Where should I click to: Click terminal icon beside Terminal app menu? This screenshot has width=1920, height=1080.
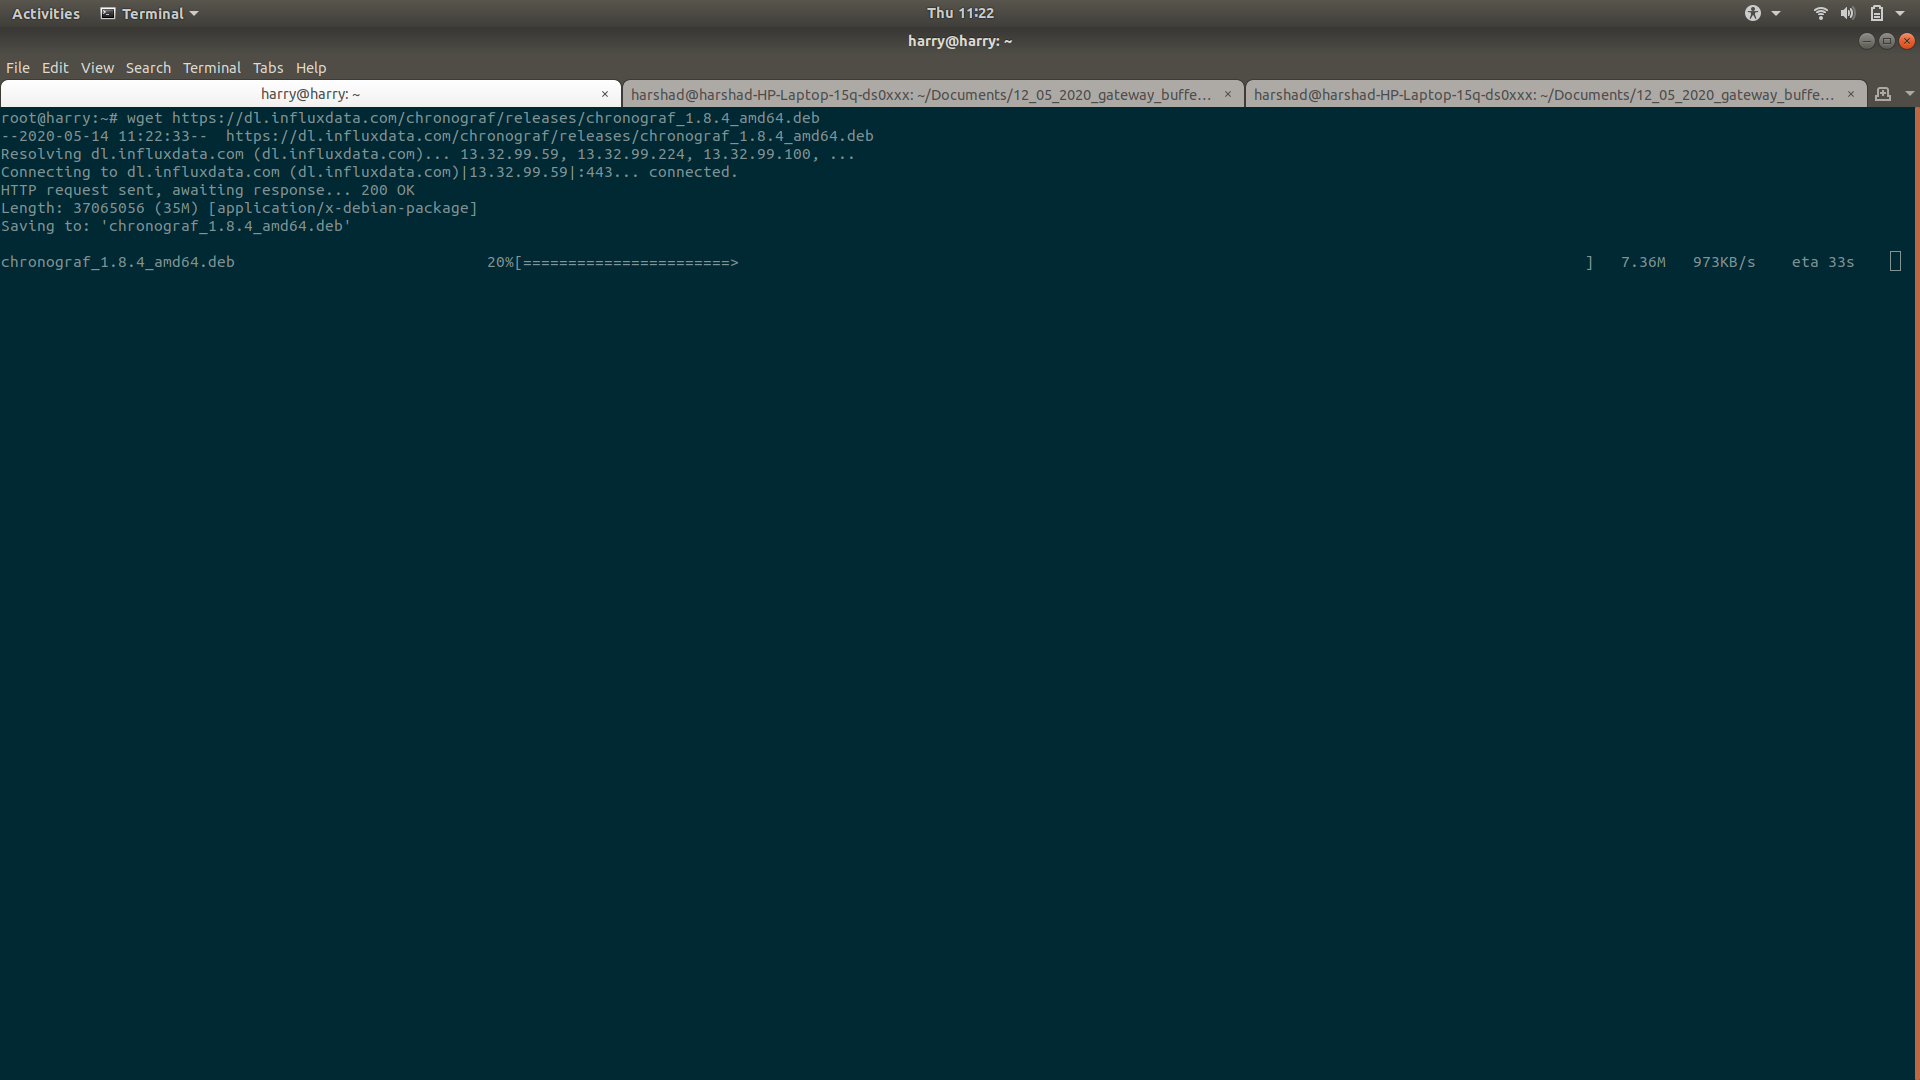point(108,13)
